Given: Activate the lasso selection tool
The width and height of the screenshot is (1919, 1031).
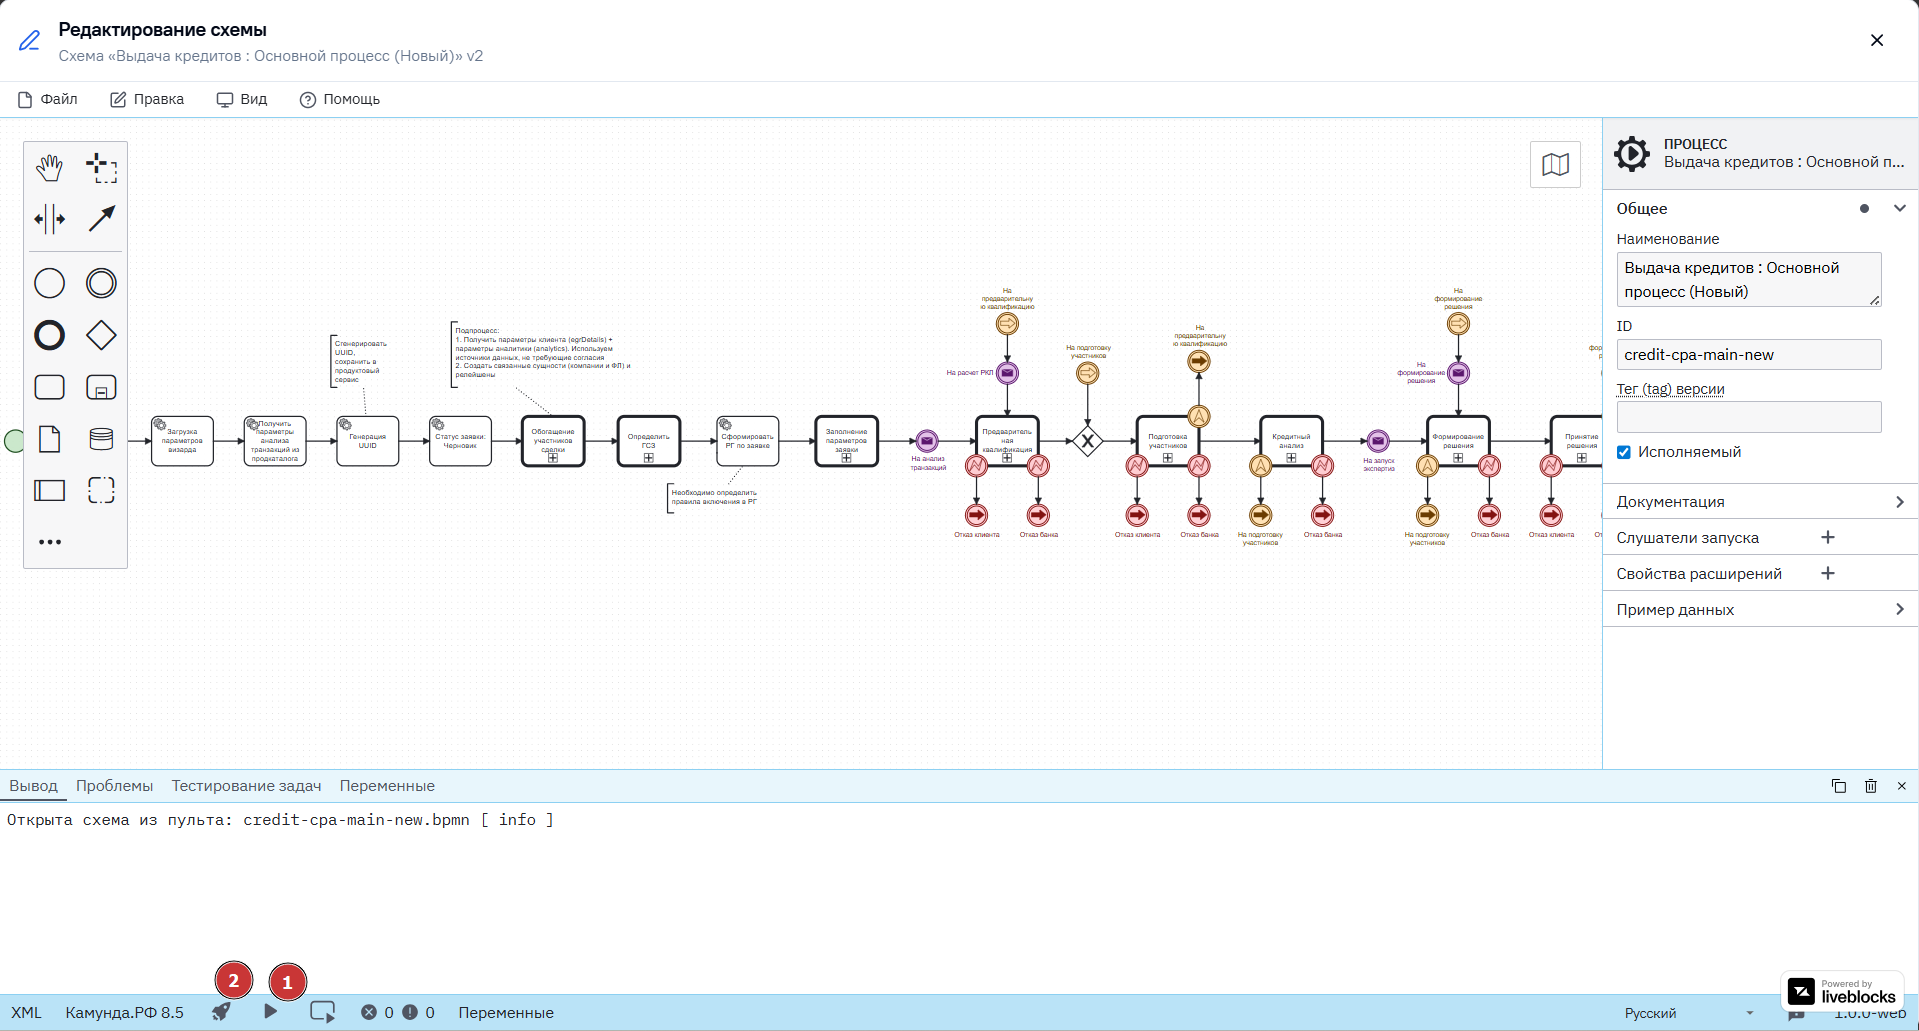Looking at the screenshot, I should coord(101,167).
